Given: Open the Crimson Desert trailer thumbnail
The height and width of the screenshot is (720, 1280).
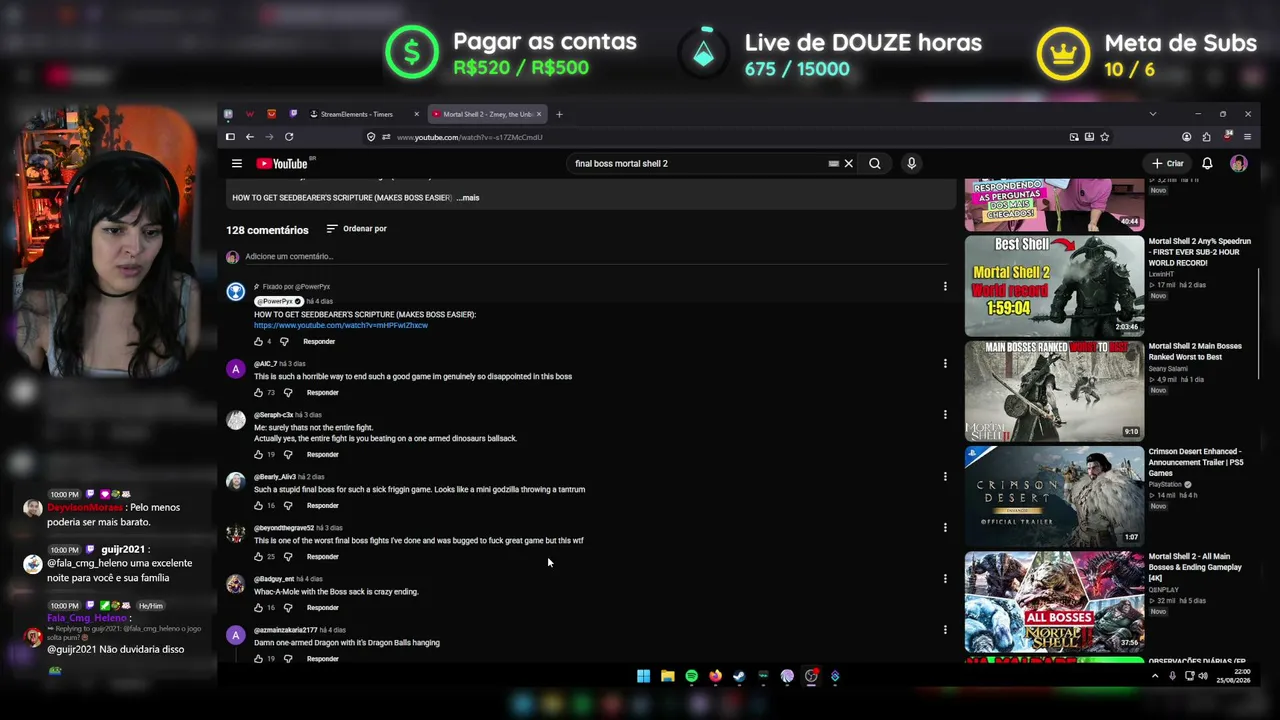Looking at the screenshot, I should 1054,496.
